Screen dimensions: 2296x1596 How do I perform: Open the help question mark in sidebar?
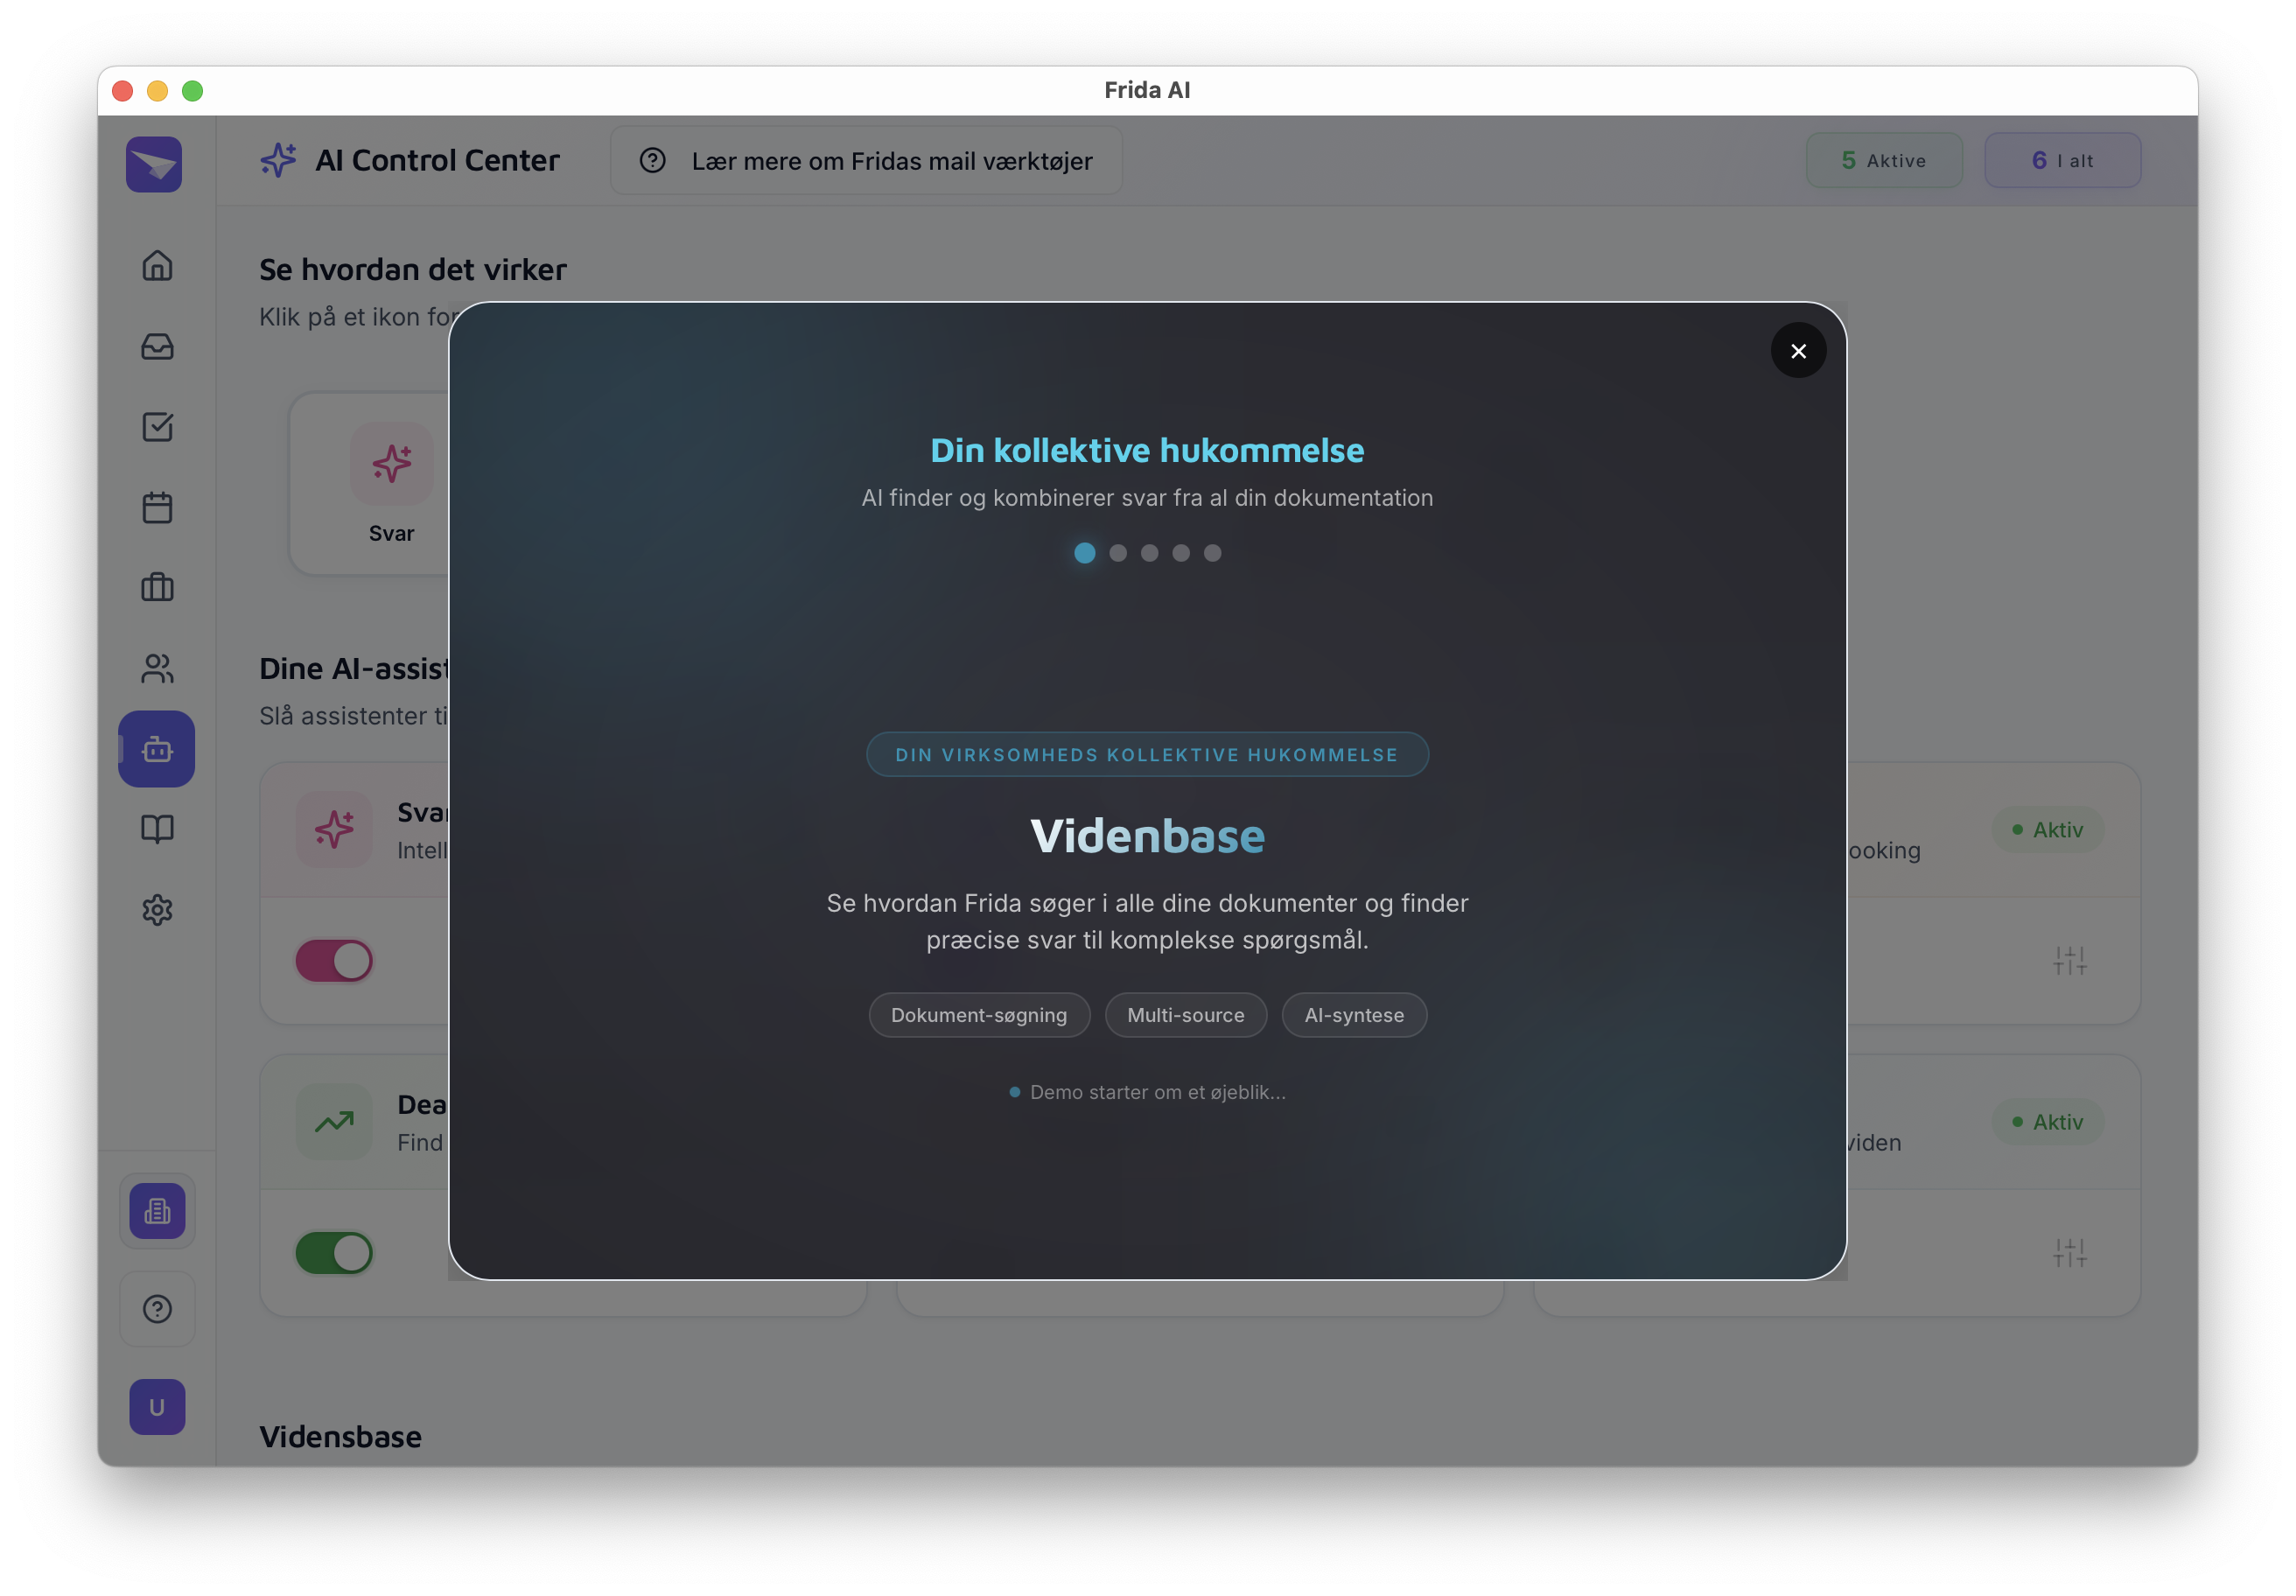coord(157,1309)
